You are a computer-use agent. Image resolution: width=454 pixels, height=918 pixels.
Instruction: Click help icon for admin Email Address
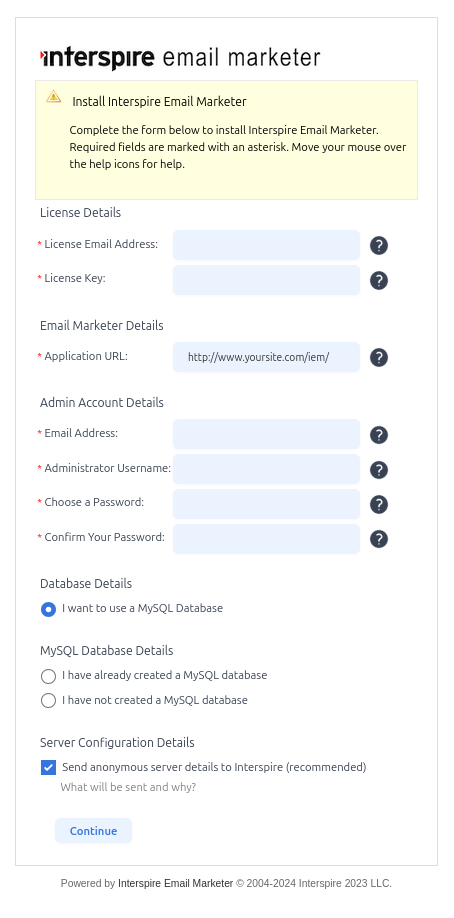pyautogui.click(x=379, y=435)
